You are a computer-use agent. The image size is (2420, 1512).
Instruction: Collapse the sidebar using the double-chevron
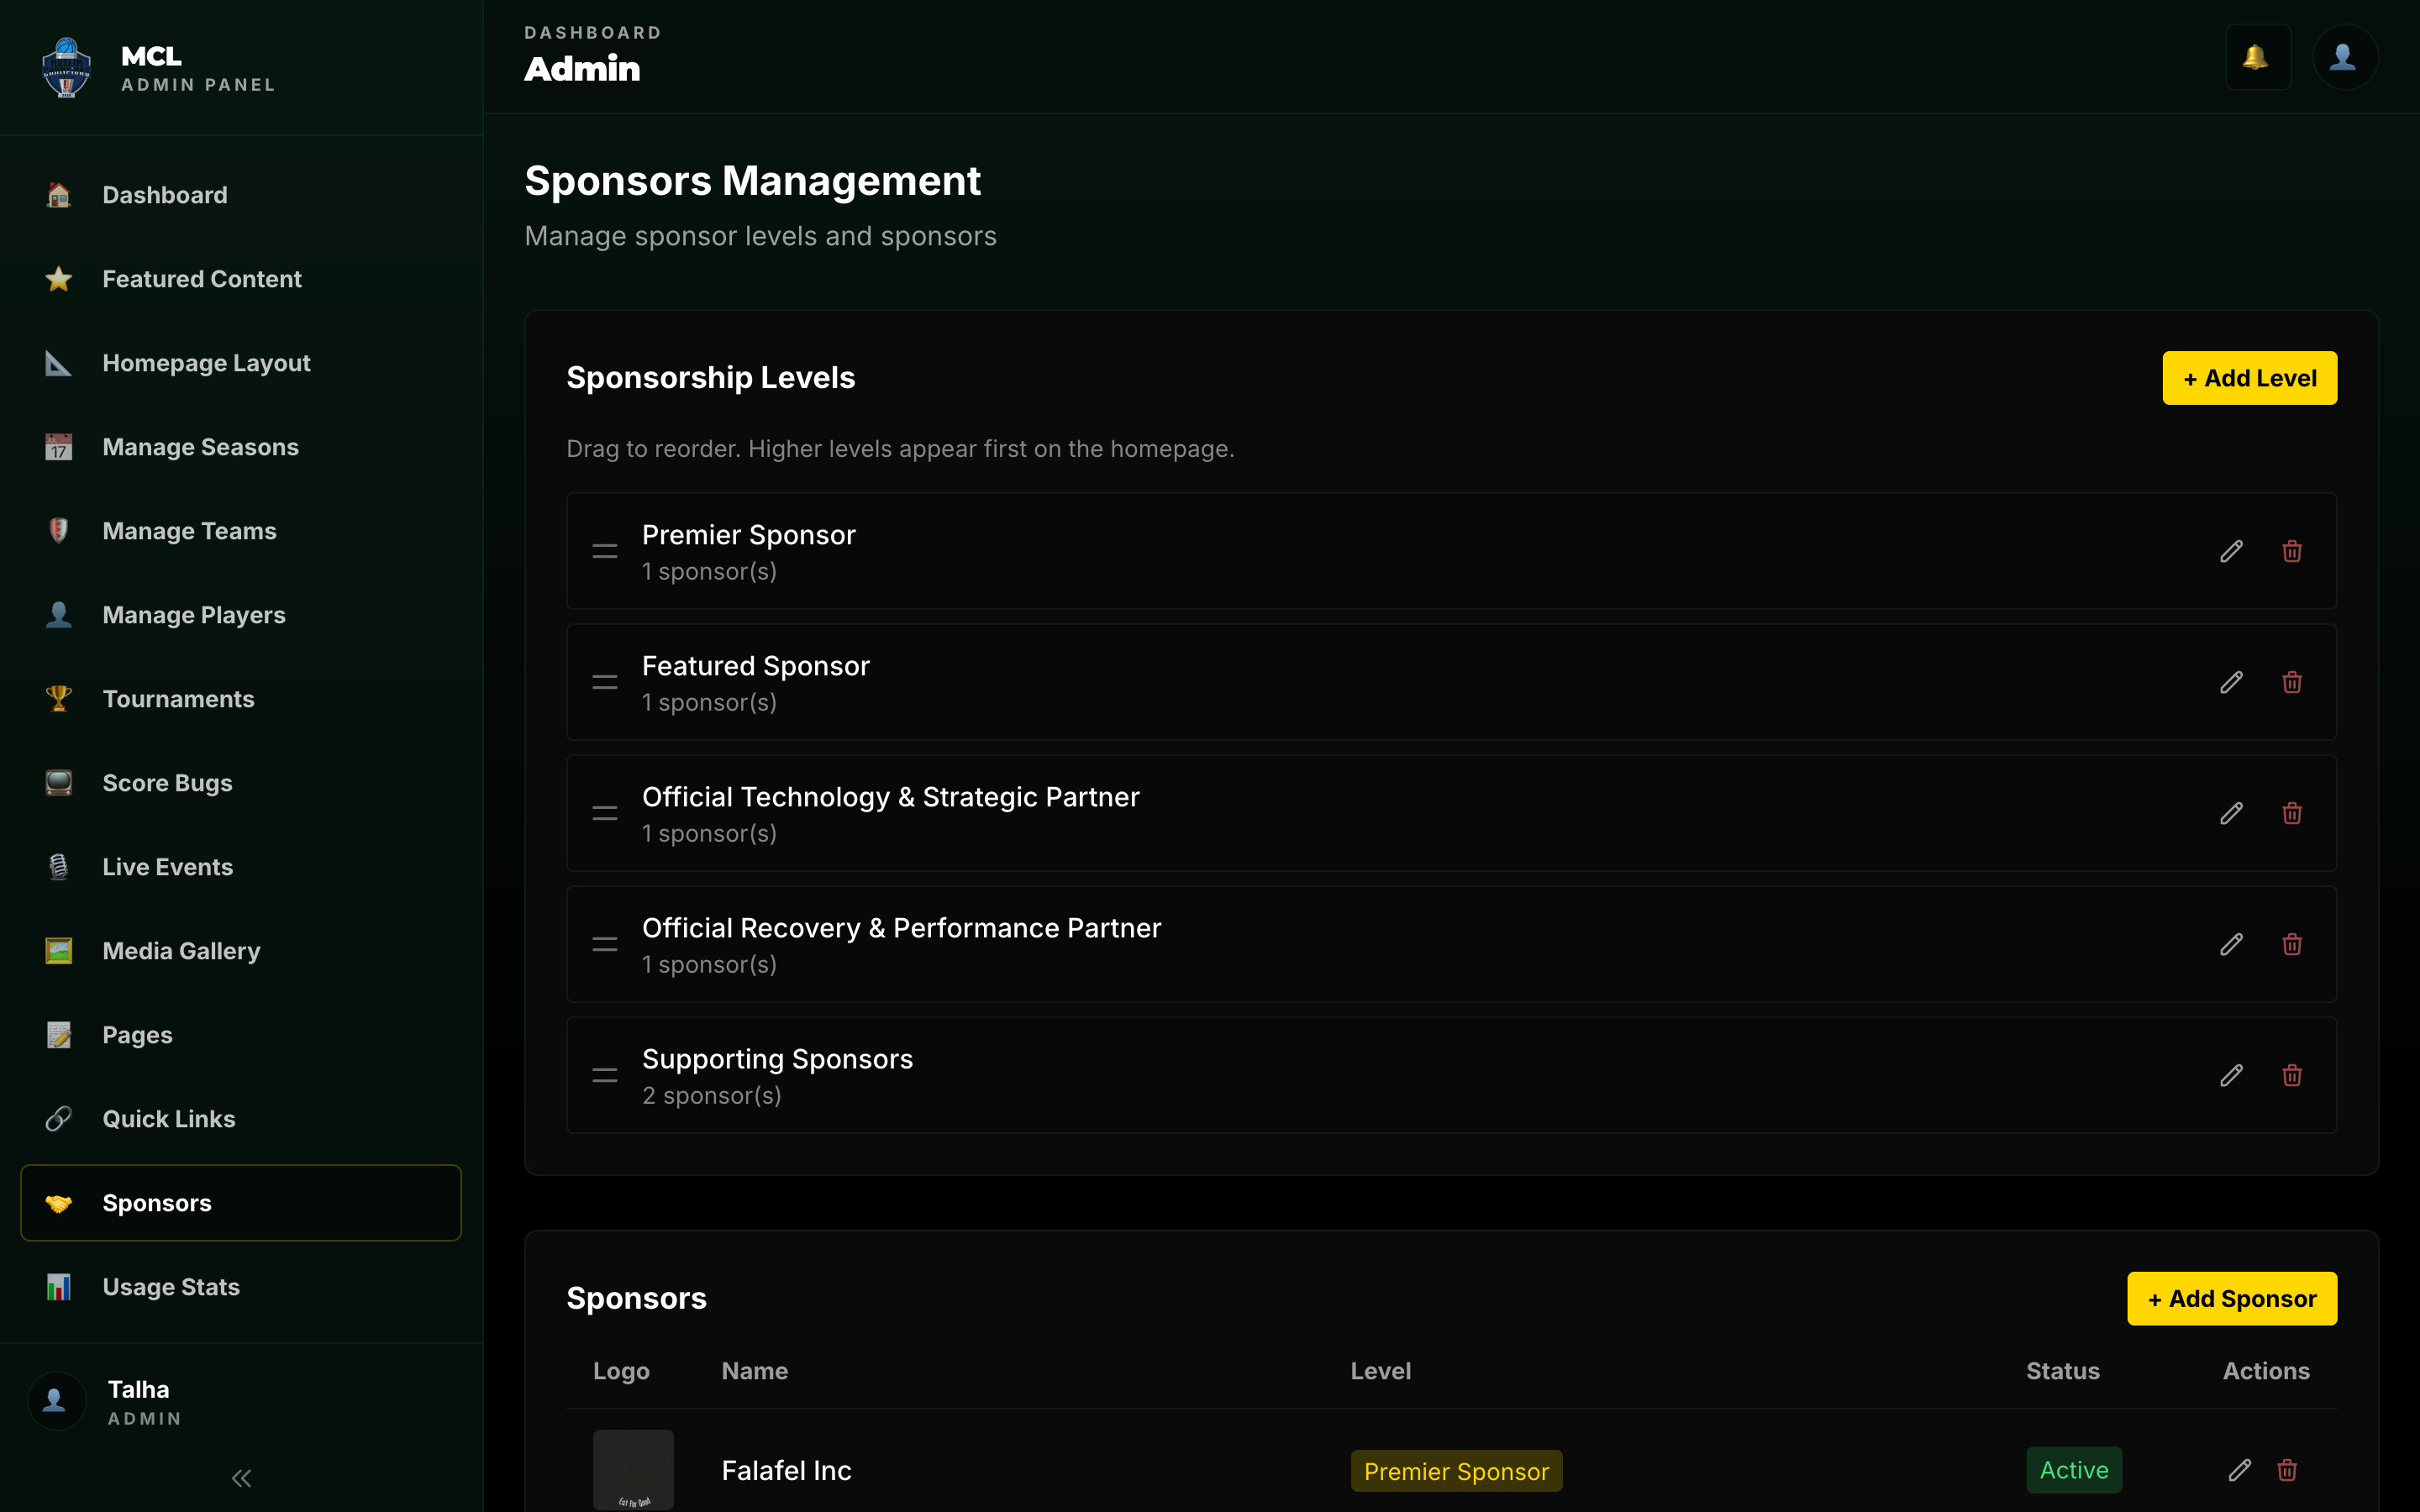(240, 1477)
